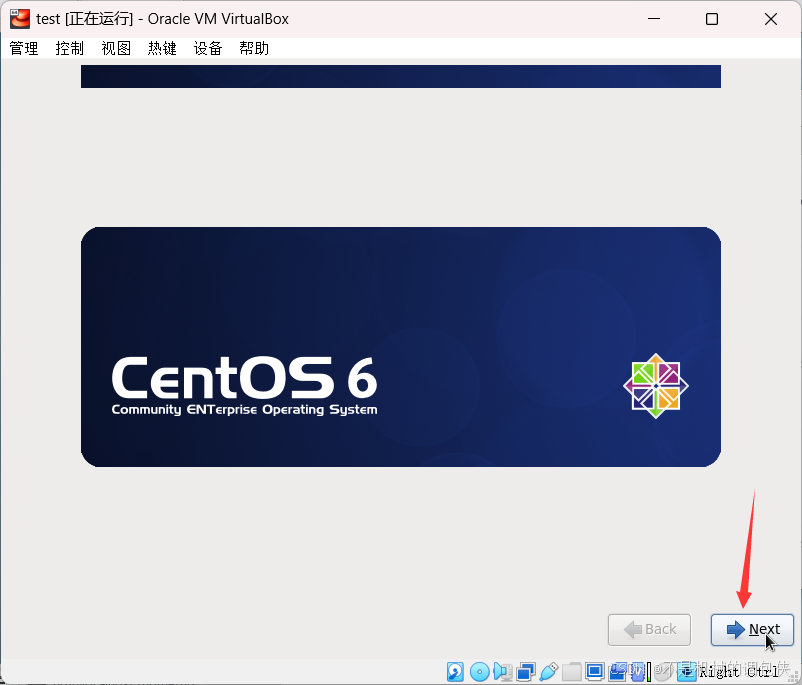Open the 热键 menu
The image size is (802, 685).
click(162, 48)
